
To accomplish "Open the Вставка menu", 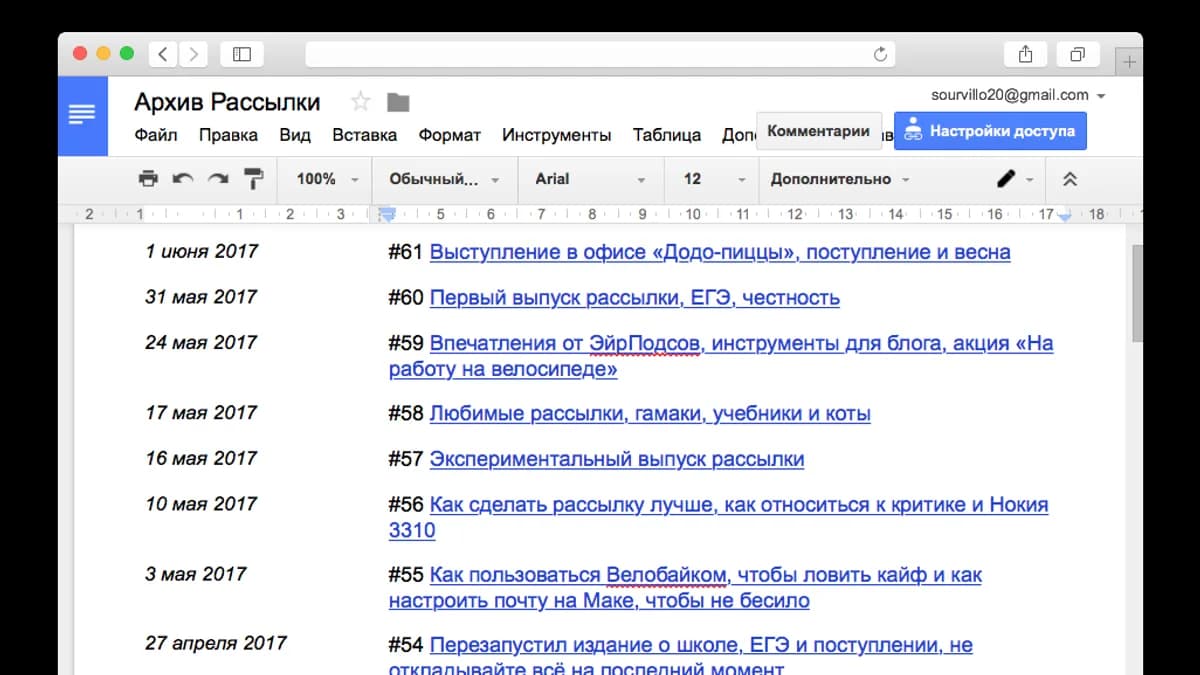I will [364, 135].
